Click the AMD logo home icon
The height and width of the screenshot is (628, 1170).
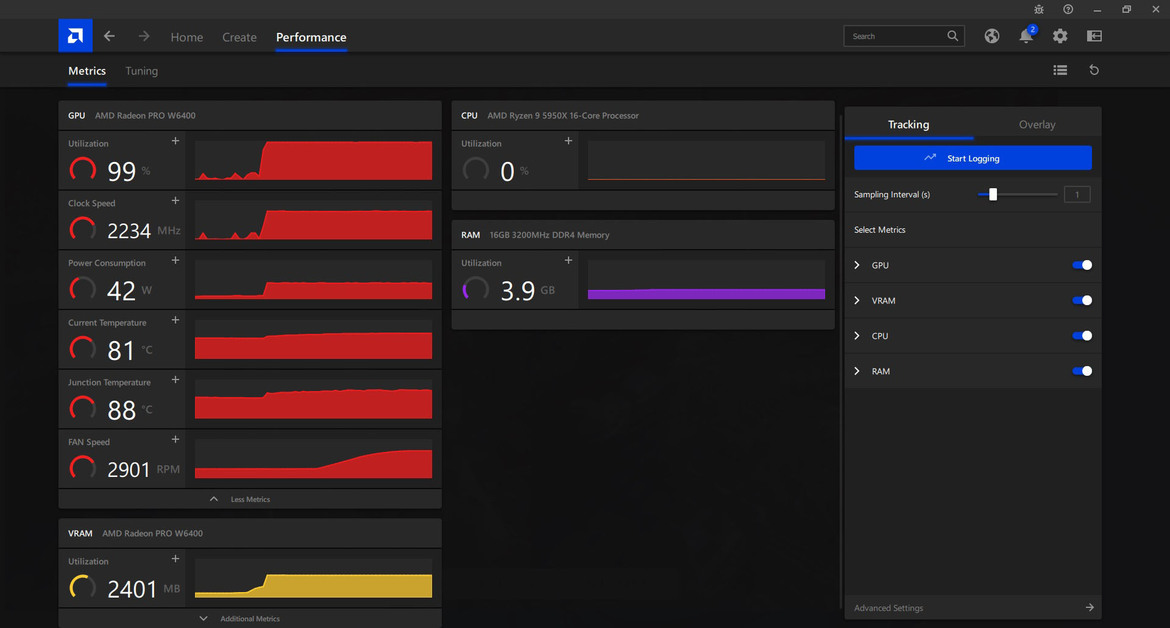pos(75,36)
